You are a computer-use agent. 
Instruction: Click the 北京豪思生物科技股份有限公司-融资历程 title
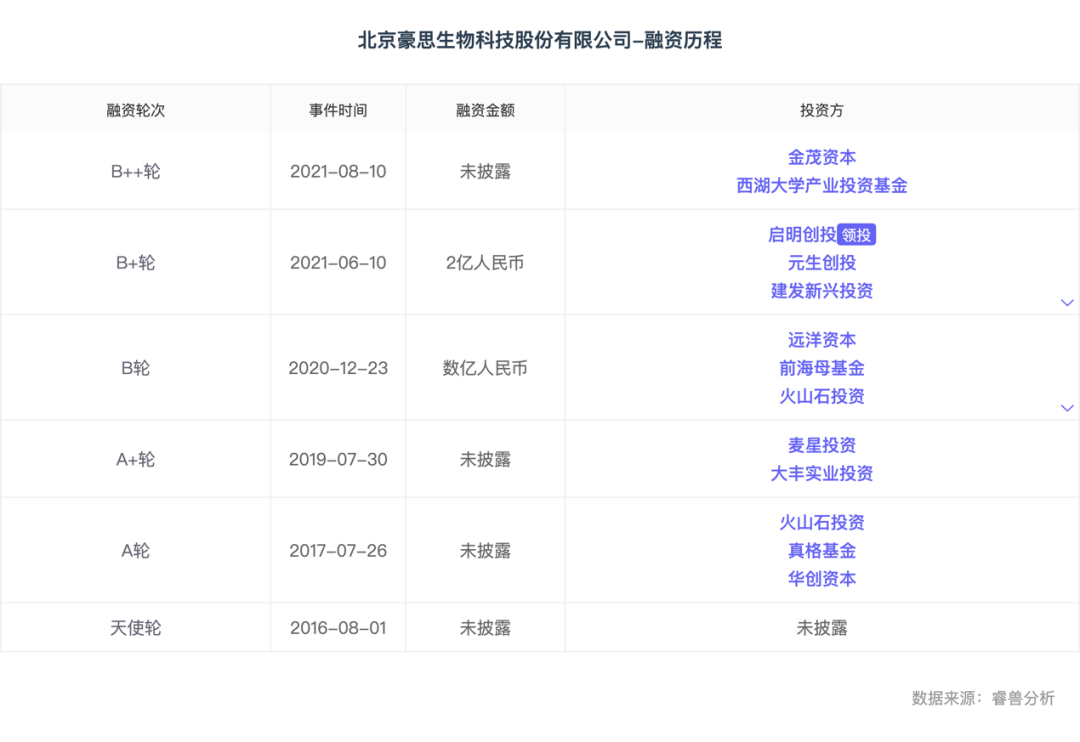540,40
